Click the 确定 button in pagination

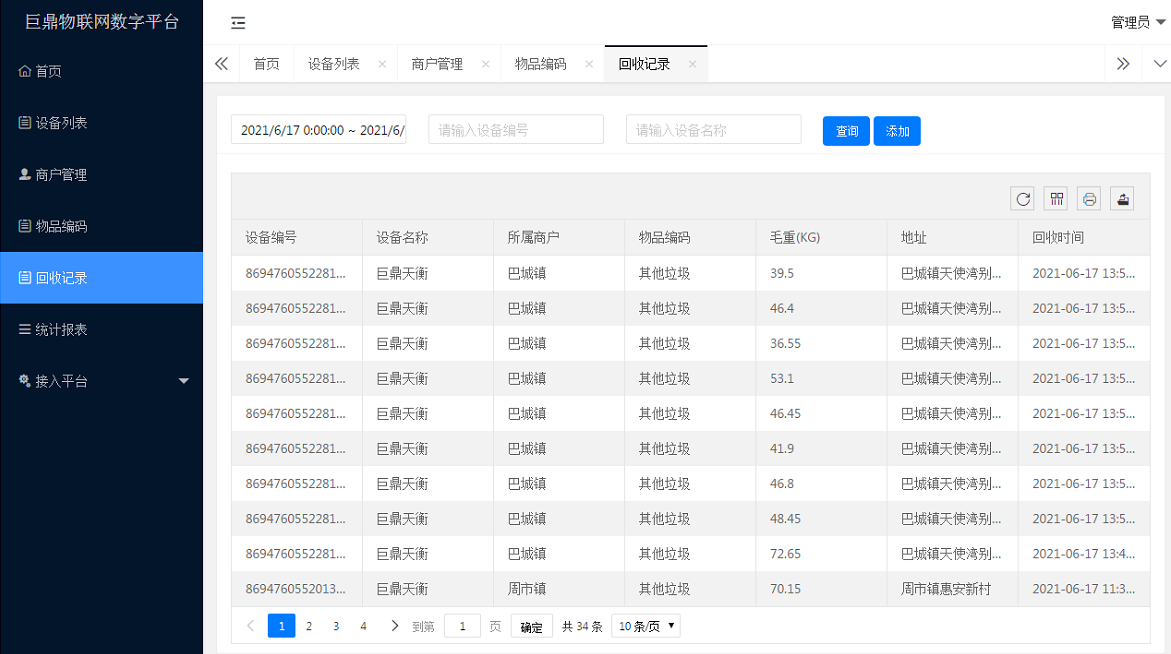532,626
